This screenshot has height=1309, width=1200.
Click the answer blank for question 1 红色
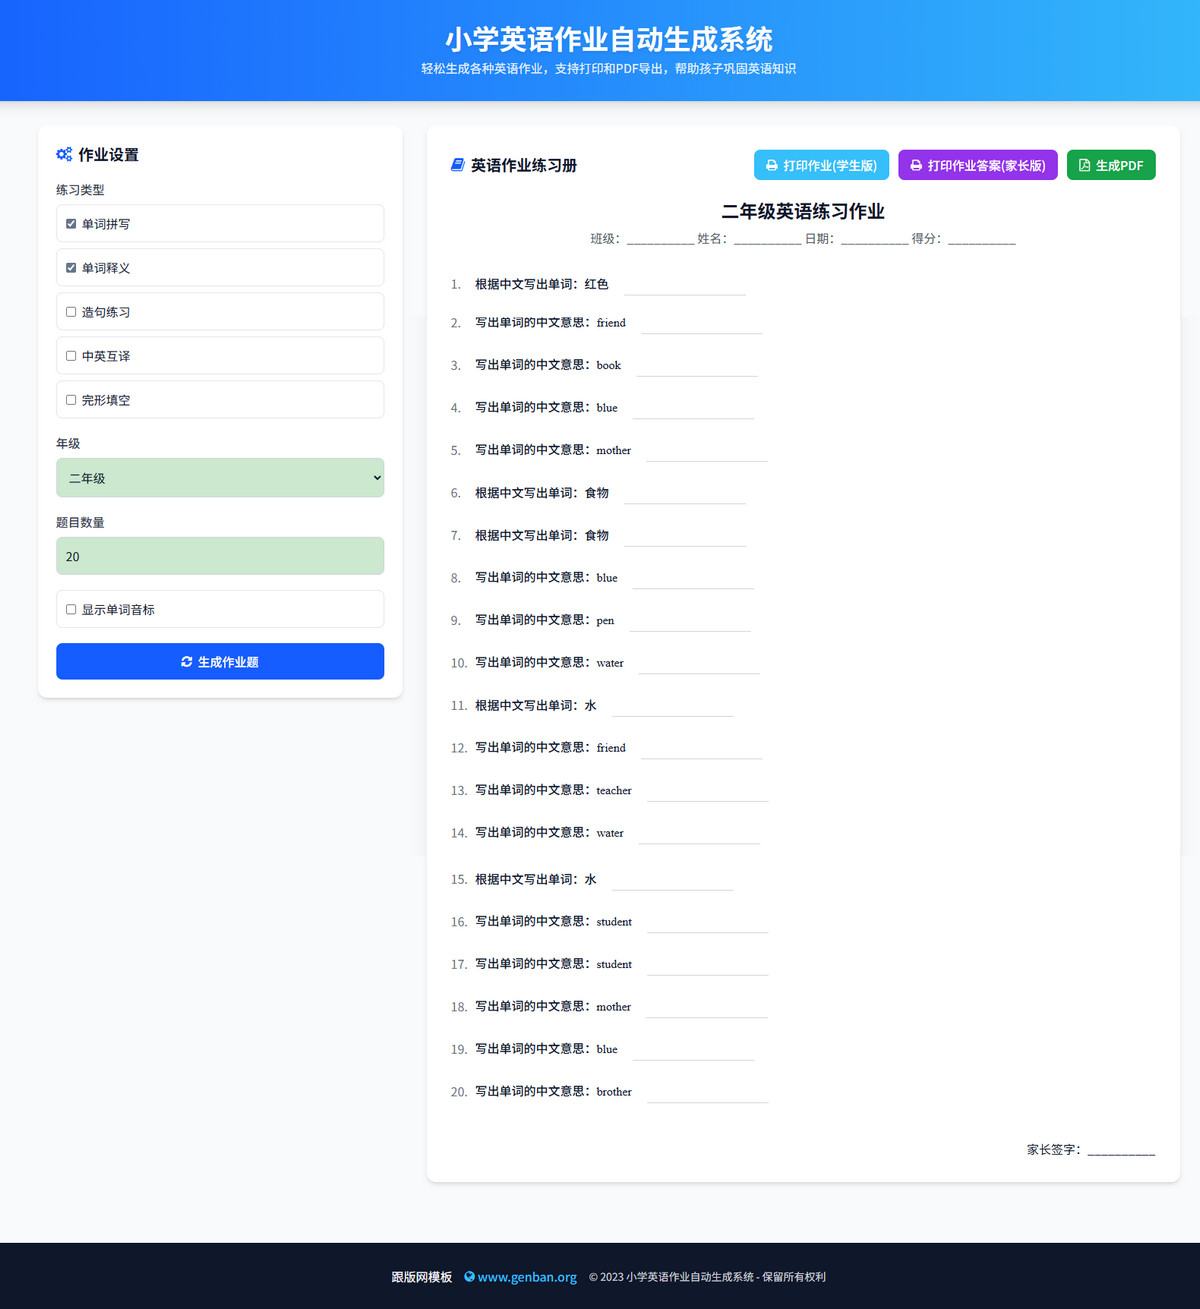coord(685,286)
